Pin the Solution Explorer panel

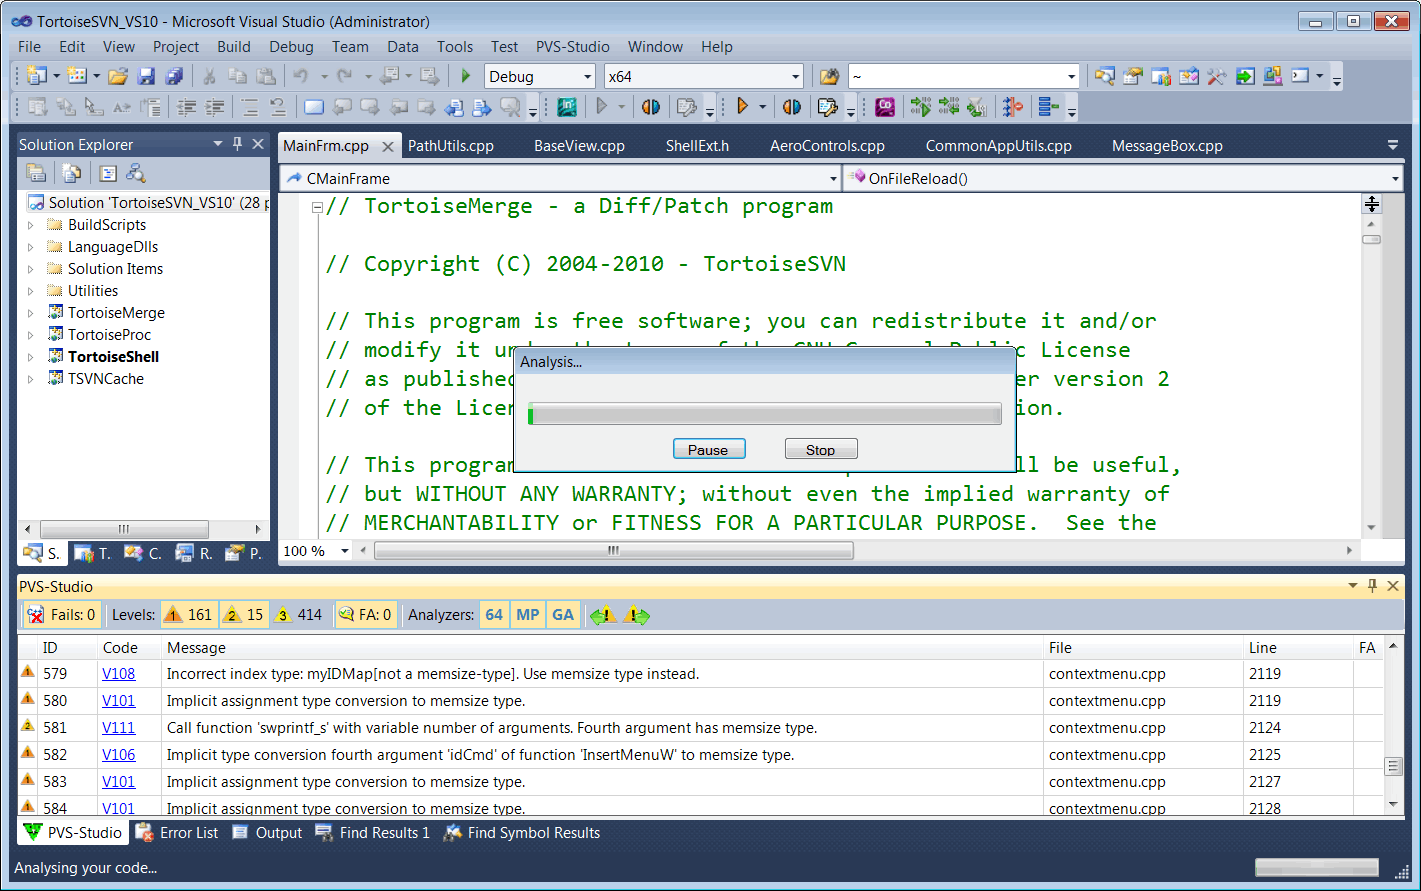[237, 144]
